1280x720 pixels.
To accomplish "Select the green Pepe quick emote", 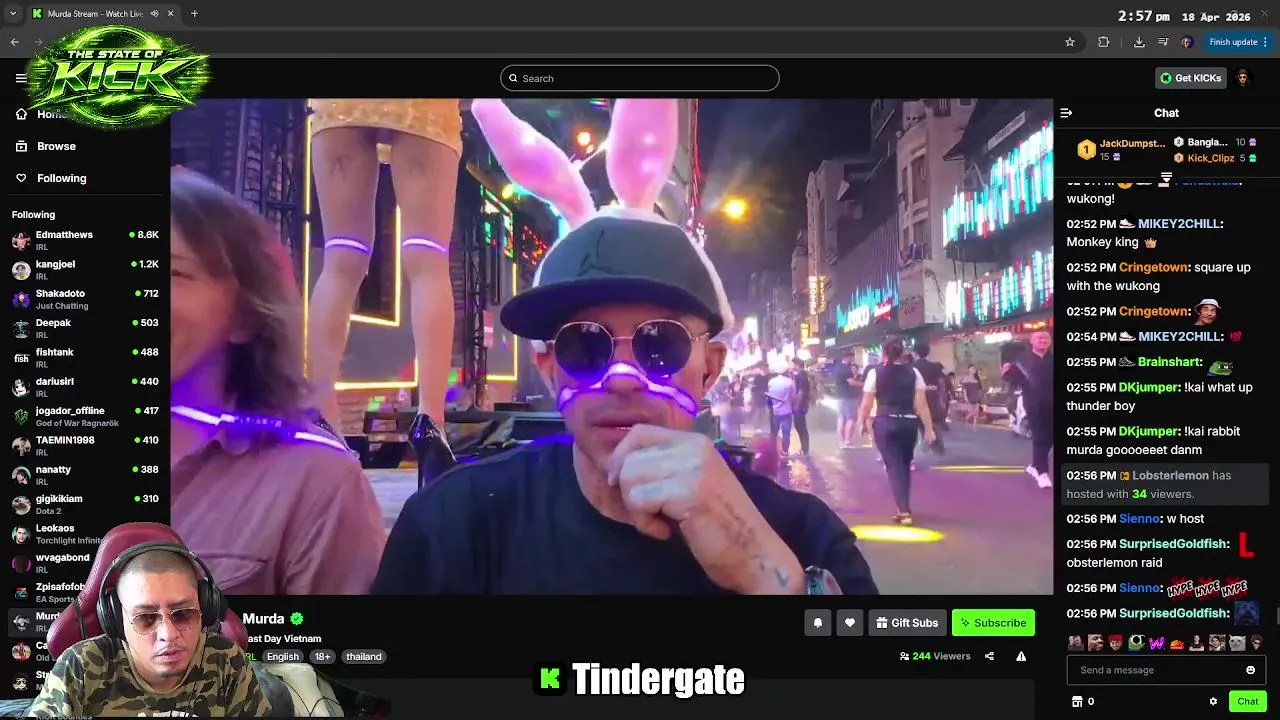I will pos(1136,643).
